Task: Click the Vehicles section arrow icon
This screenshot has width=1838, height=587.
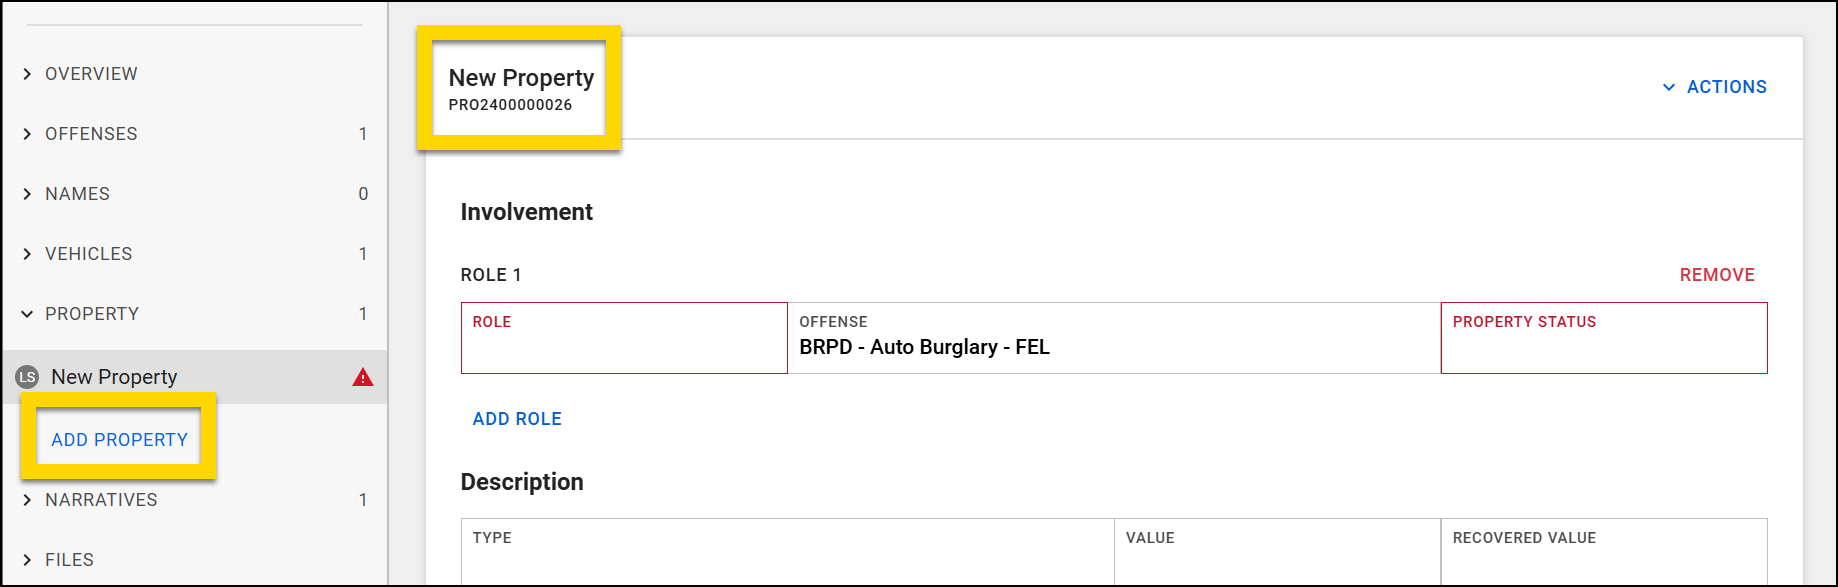Action: 27,253
